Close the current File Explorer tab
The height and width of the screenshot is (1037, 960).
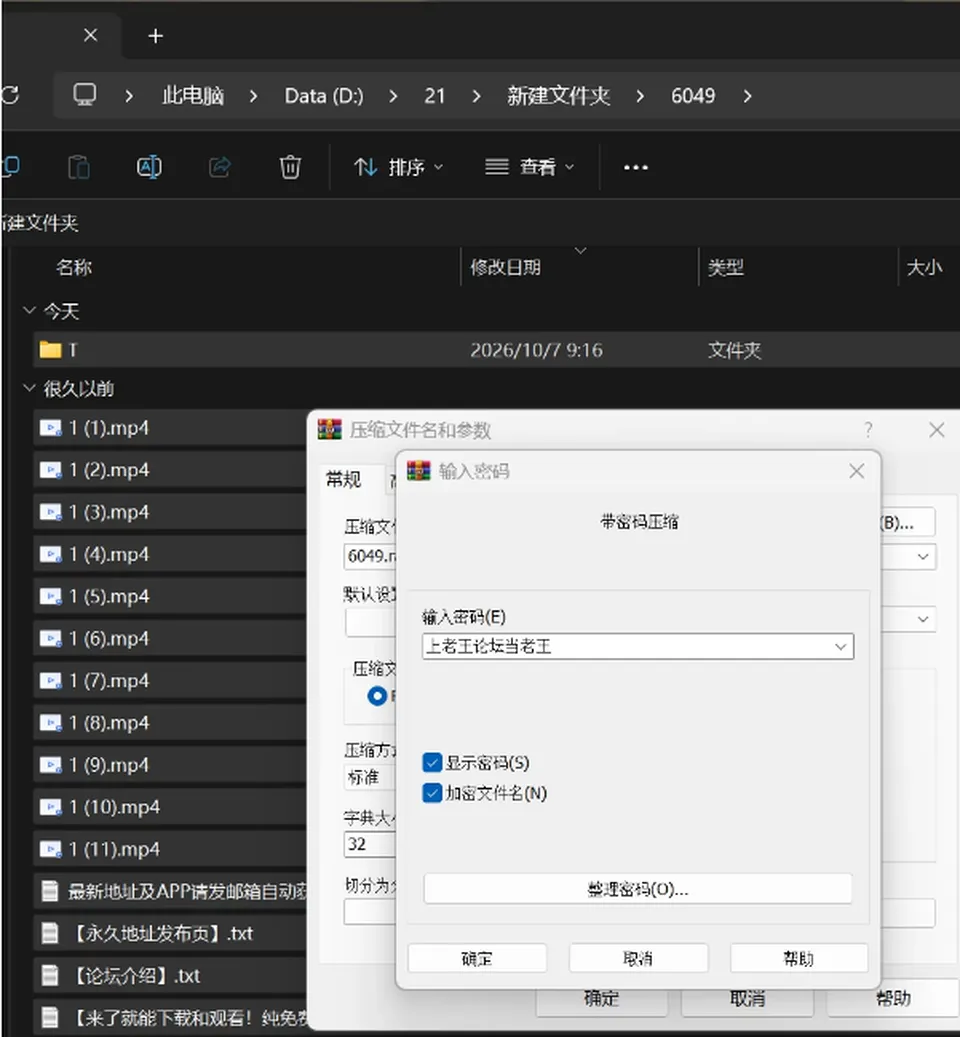(x=91, y=35)
